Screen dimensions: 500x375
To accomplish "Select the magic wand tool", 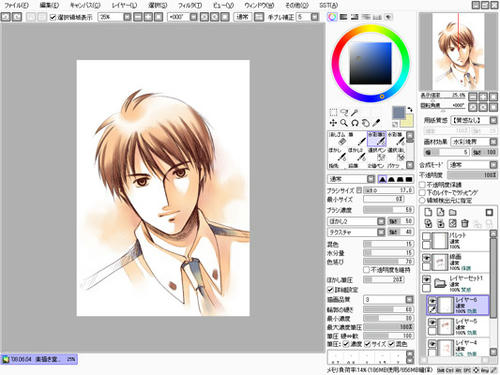I will click(x=355, y=112).
